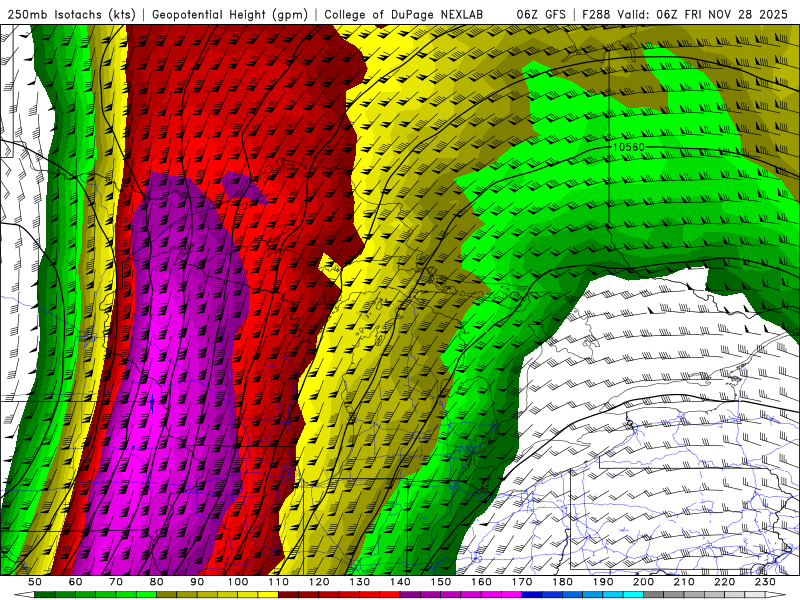Click the 130 value on the color scale
The height and width of the screenshot is (600, 800).
(x=360, y=582)
